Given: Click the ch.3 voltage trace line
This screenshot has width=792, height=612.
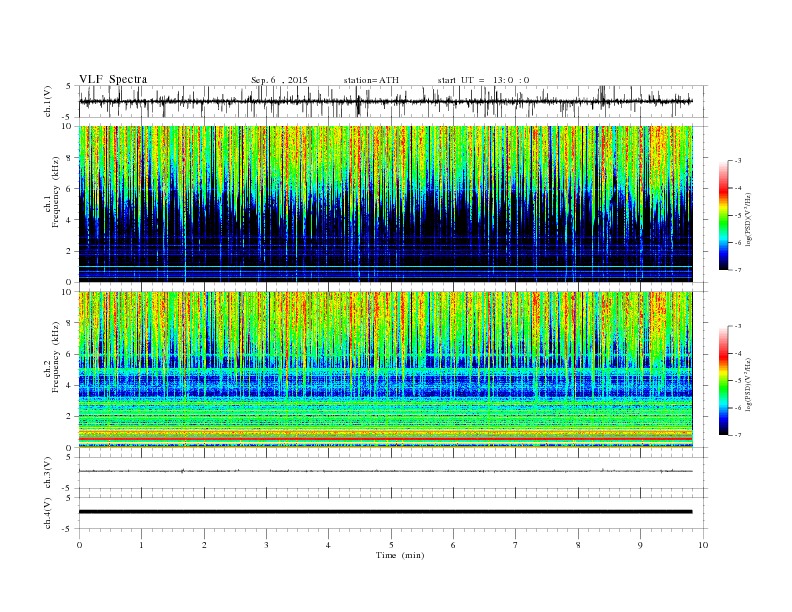Looking at the screenshot, I should 385,471.
